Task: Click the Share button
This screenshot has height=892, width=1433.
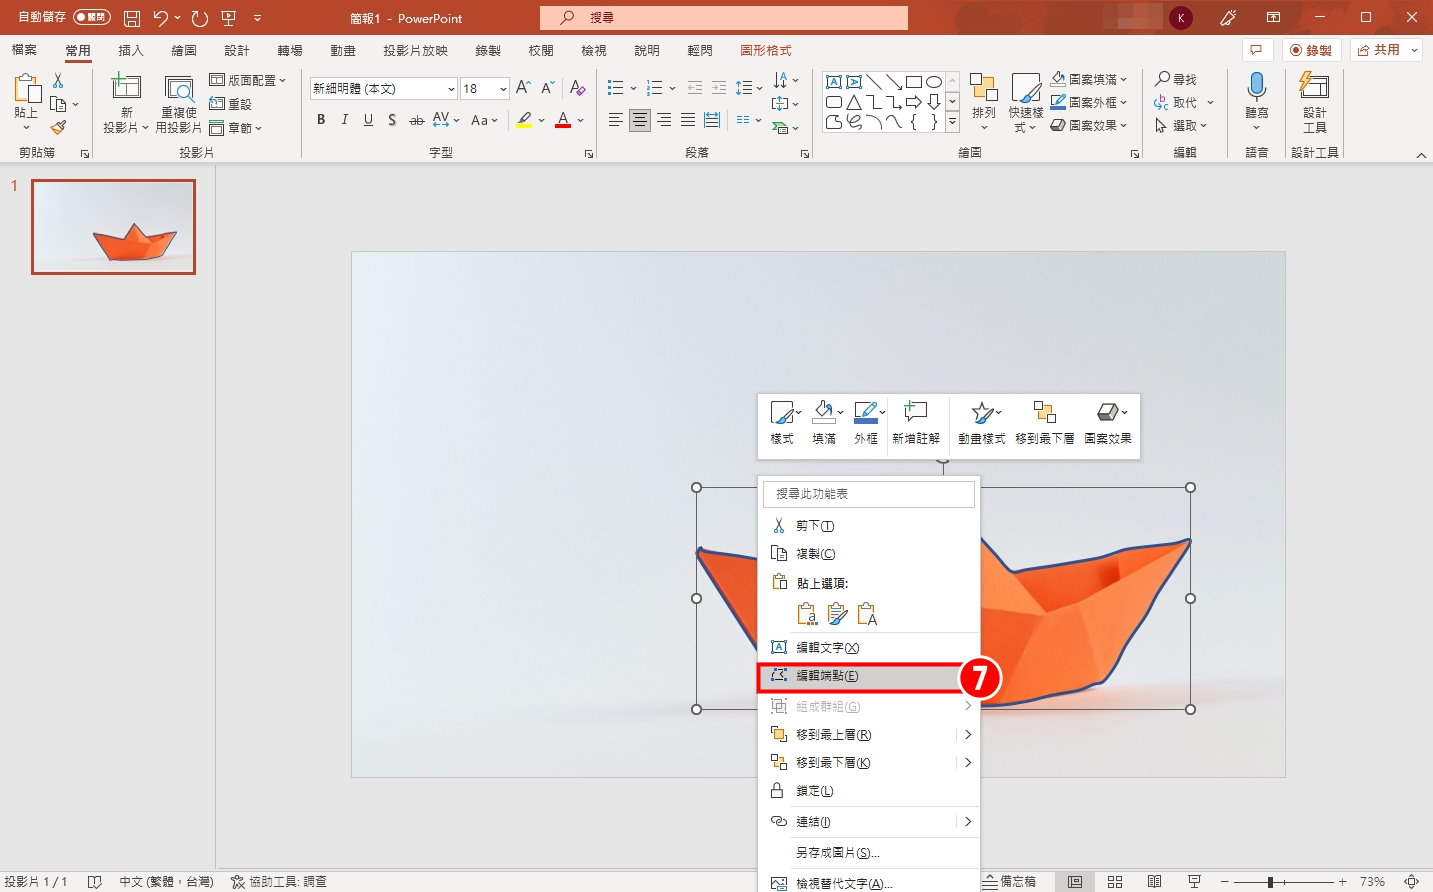Action: tap(1386, 50)
